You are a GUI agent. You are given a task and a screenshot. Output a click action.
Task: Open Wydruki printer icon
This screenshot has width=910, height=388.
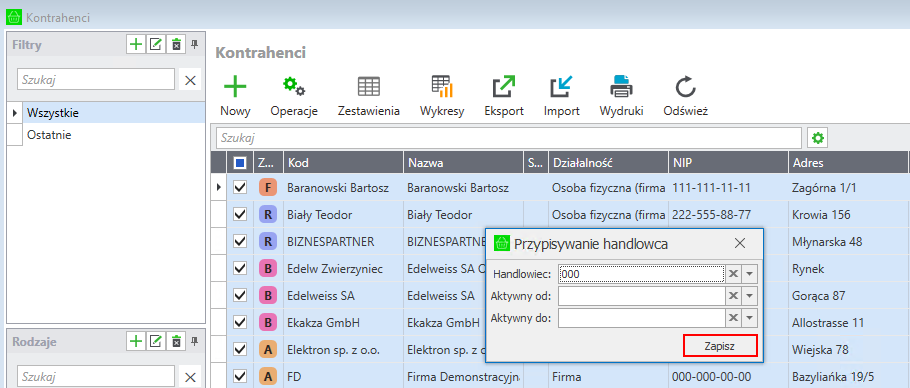pyautogui.click(x=621, y=87)
